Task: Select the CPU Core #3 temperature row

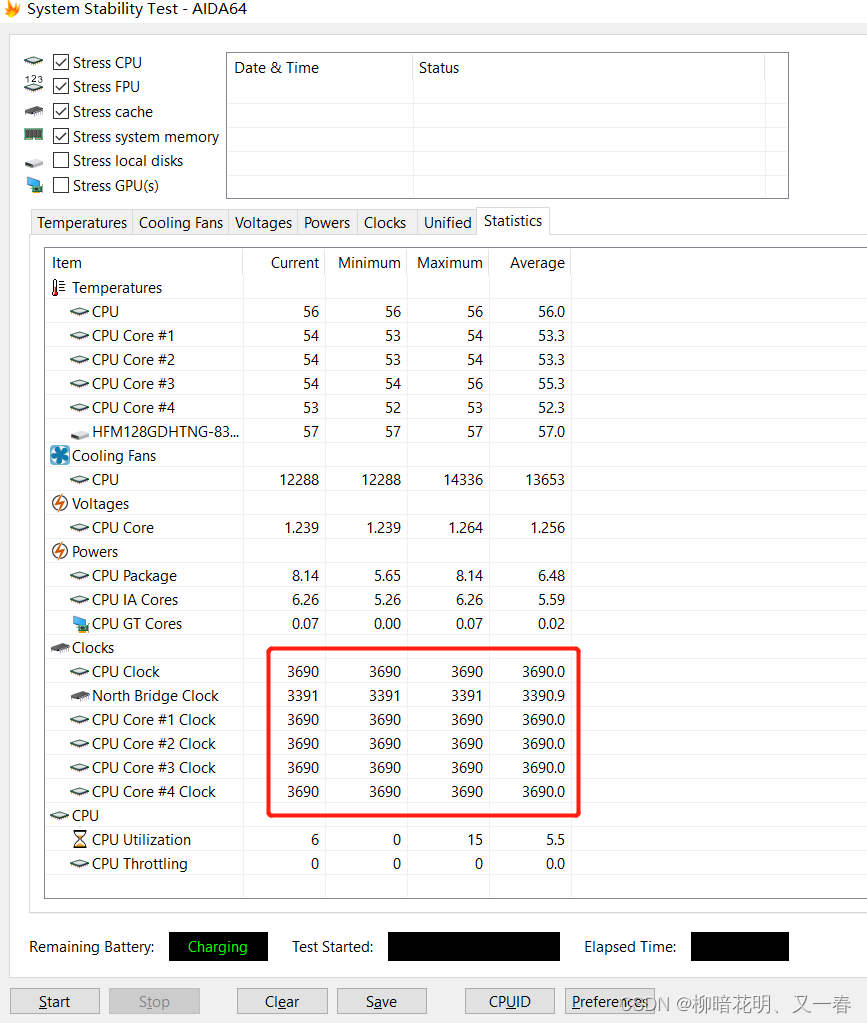Action: click(x=308, y=384)
